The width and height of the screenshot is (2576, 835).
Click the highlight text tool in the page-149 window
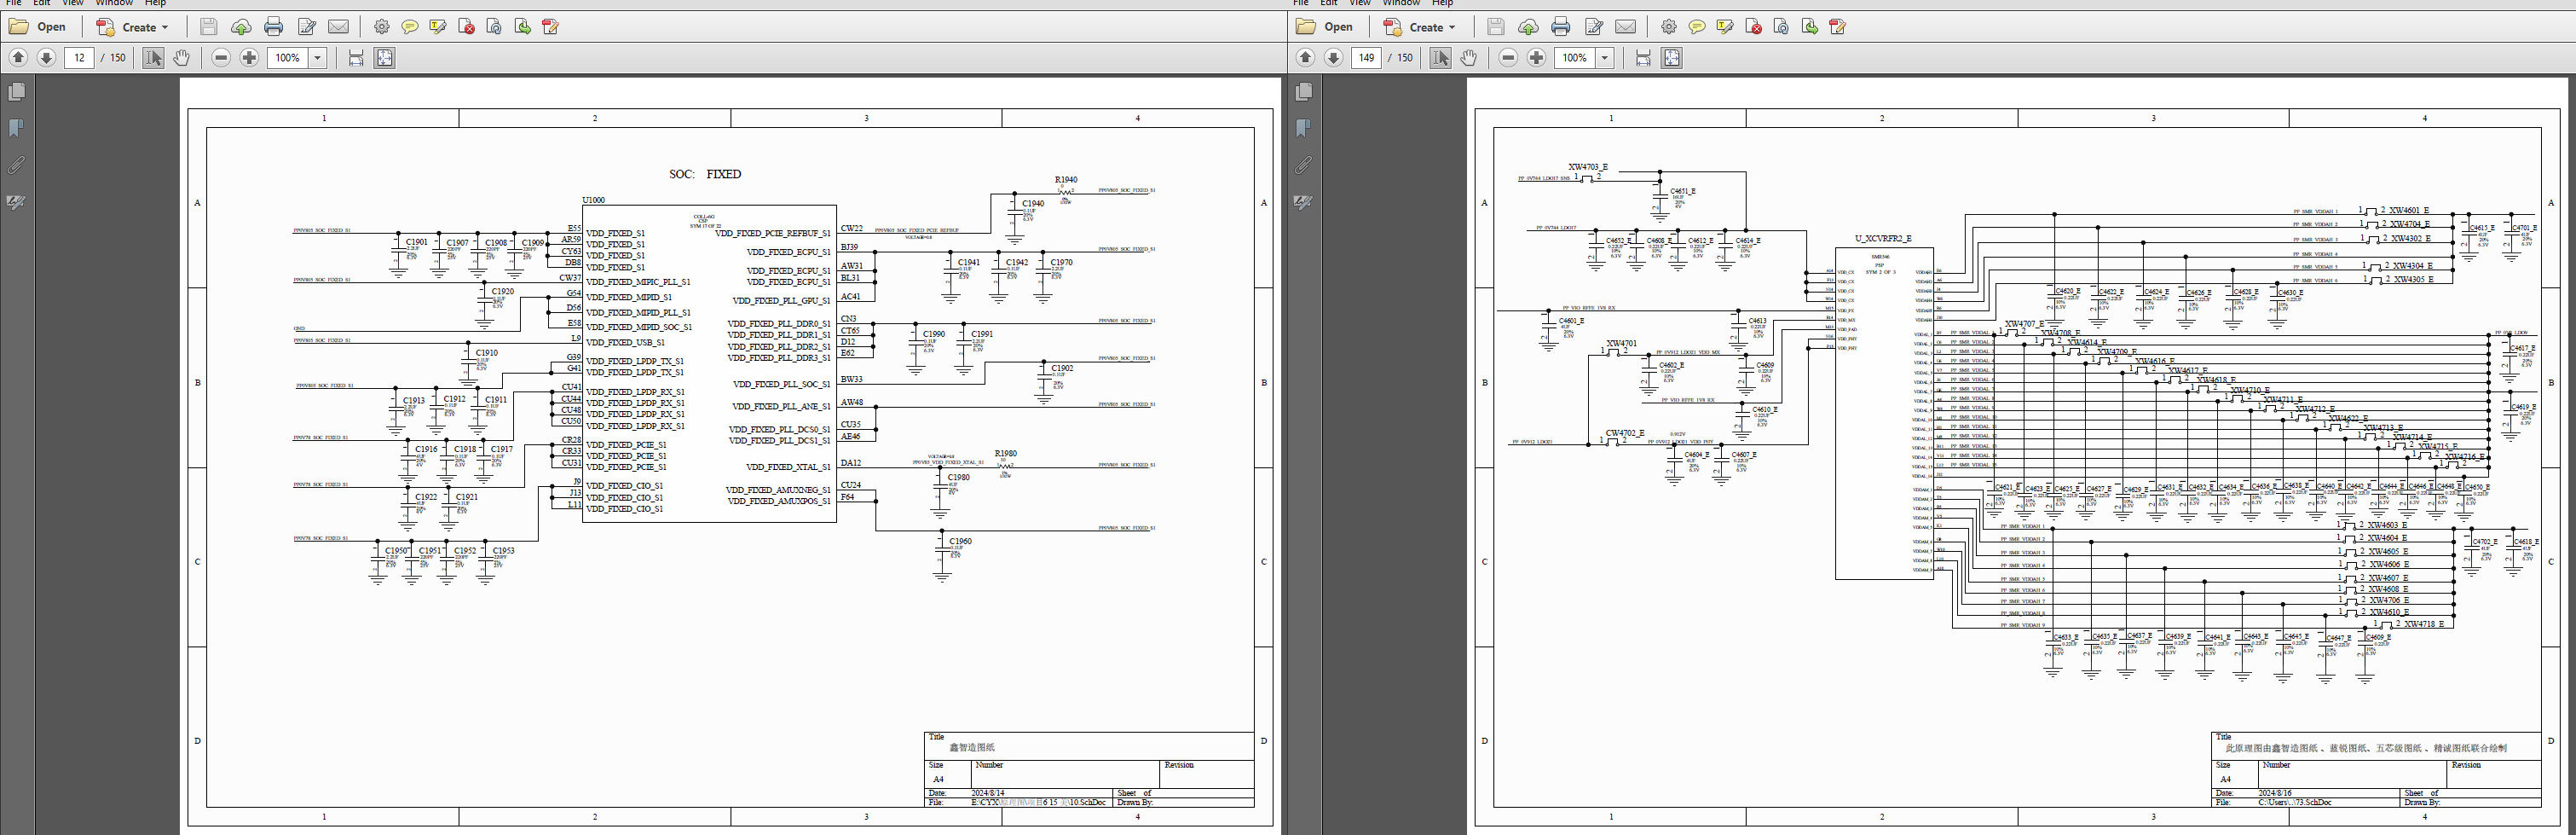tap(1725, 27)
